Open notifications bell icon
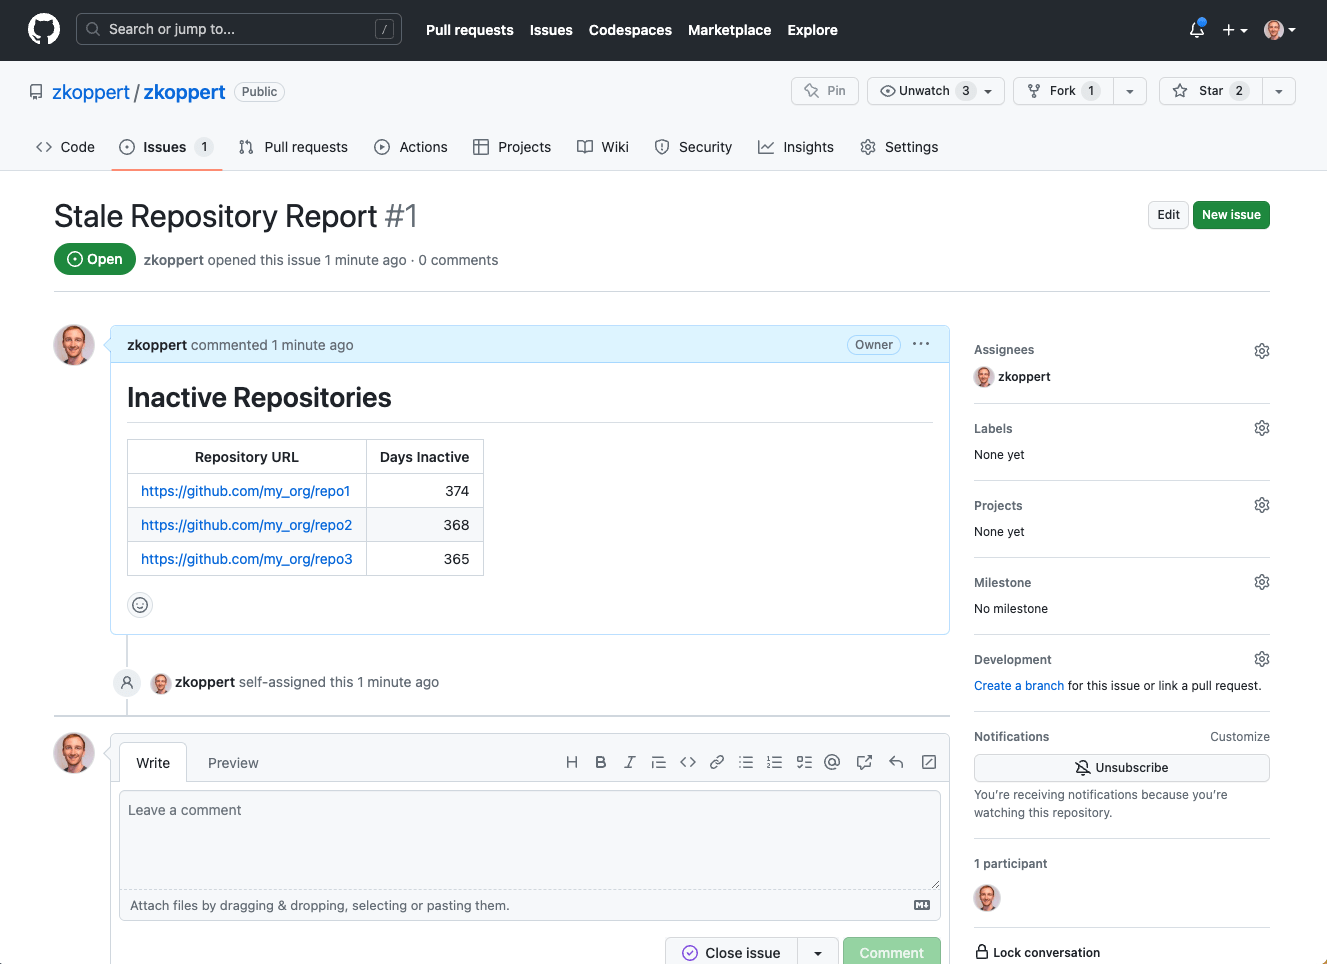 click(1197, 30)
